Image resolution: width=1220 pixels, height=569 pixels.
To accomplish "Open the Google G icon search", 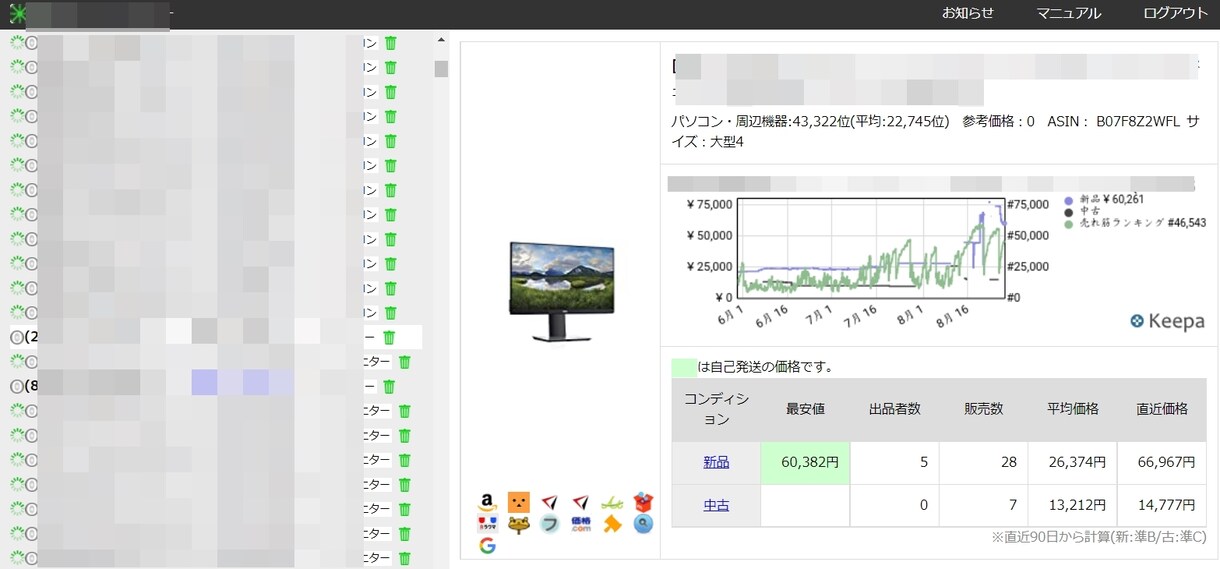I will click(x=487, y=546).
